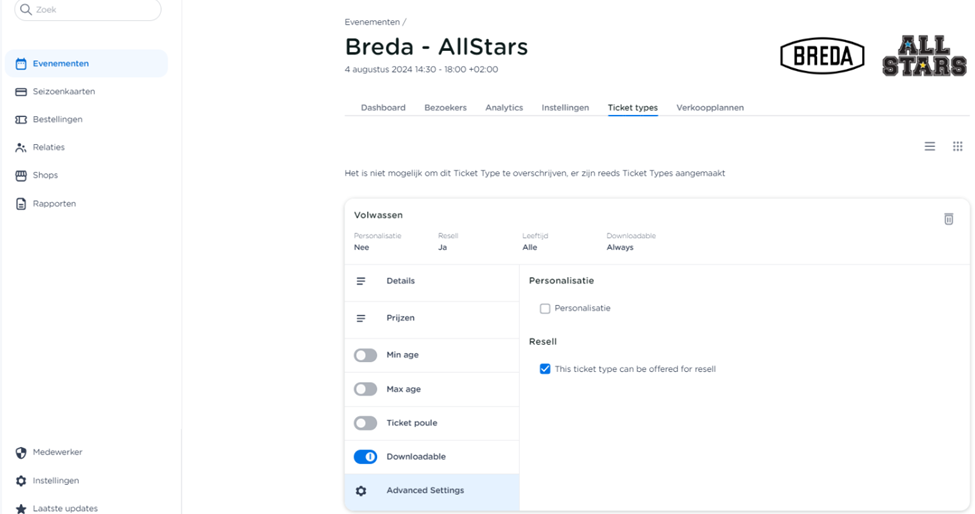Click the Evenementen breadcrumb link
975x514 pixels.
tap(372, 22)
